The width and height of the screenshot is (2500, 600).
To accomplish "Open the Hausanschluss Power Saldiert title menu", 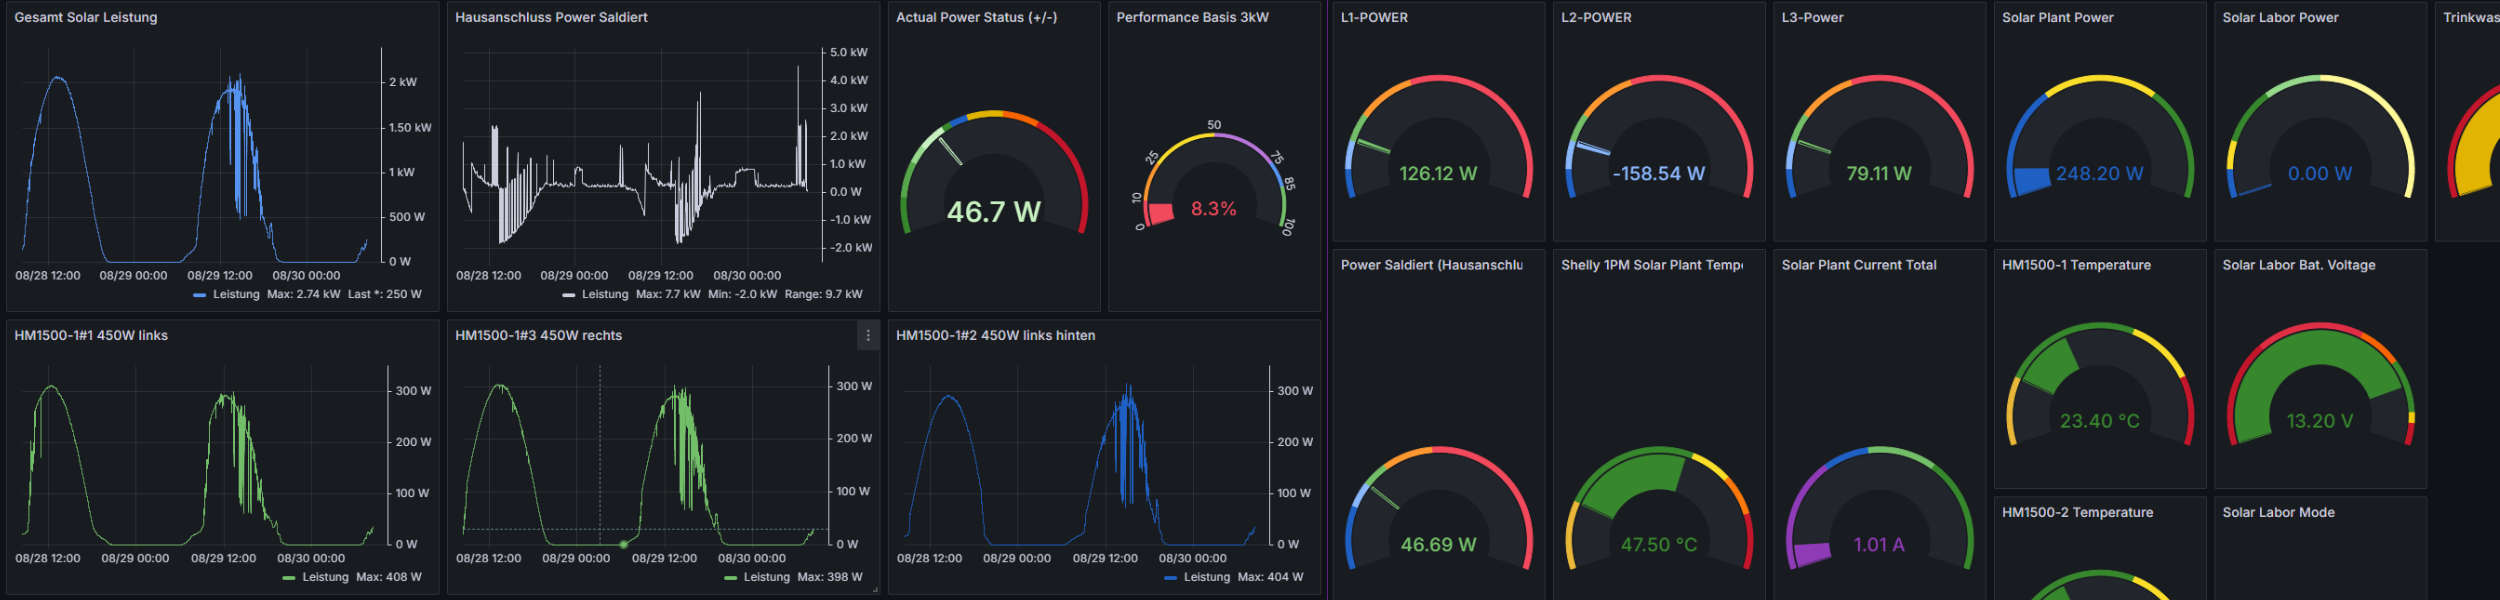I will pyautogui.click(x=551, y=18).
